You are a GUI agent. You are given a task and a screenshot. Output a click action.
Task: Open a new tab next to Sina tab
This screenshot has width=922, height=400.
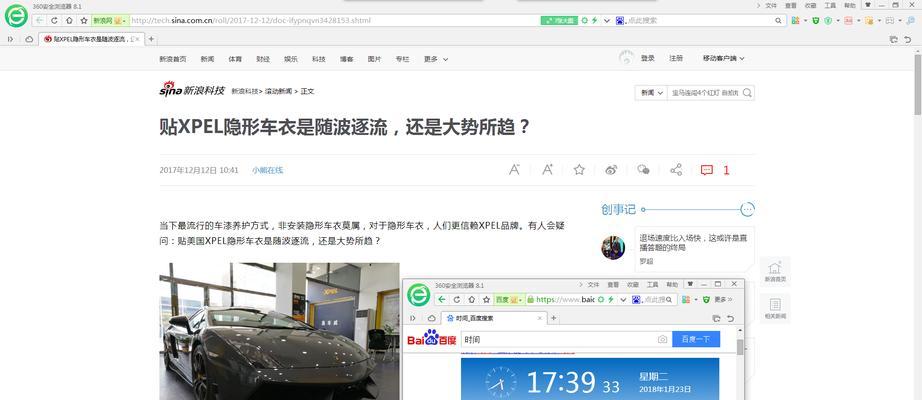click(151, 39)
